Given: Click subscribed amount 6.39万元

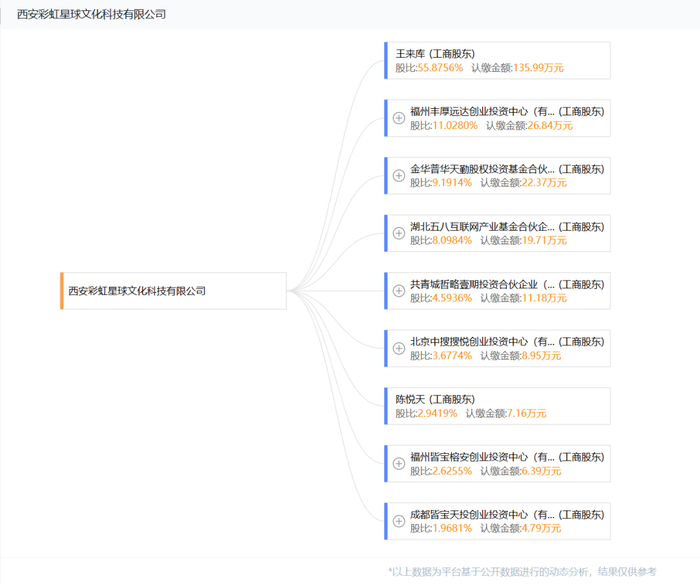Looking at the screenshot, I should 541,471.
